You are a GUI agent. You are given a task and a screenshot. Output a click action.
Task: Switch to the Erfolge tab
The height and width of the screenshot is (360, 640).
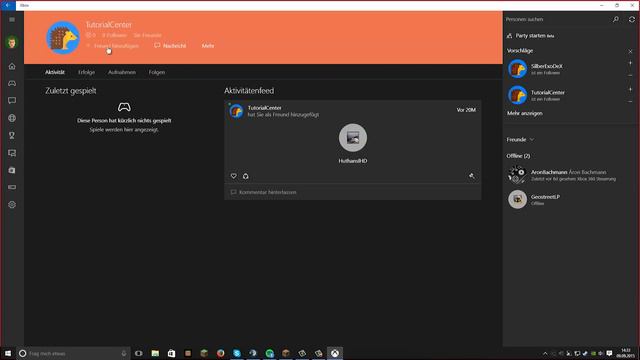tap(86, 72)
